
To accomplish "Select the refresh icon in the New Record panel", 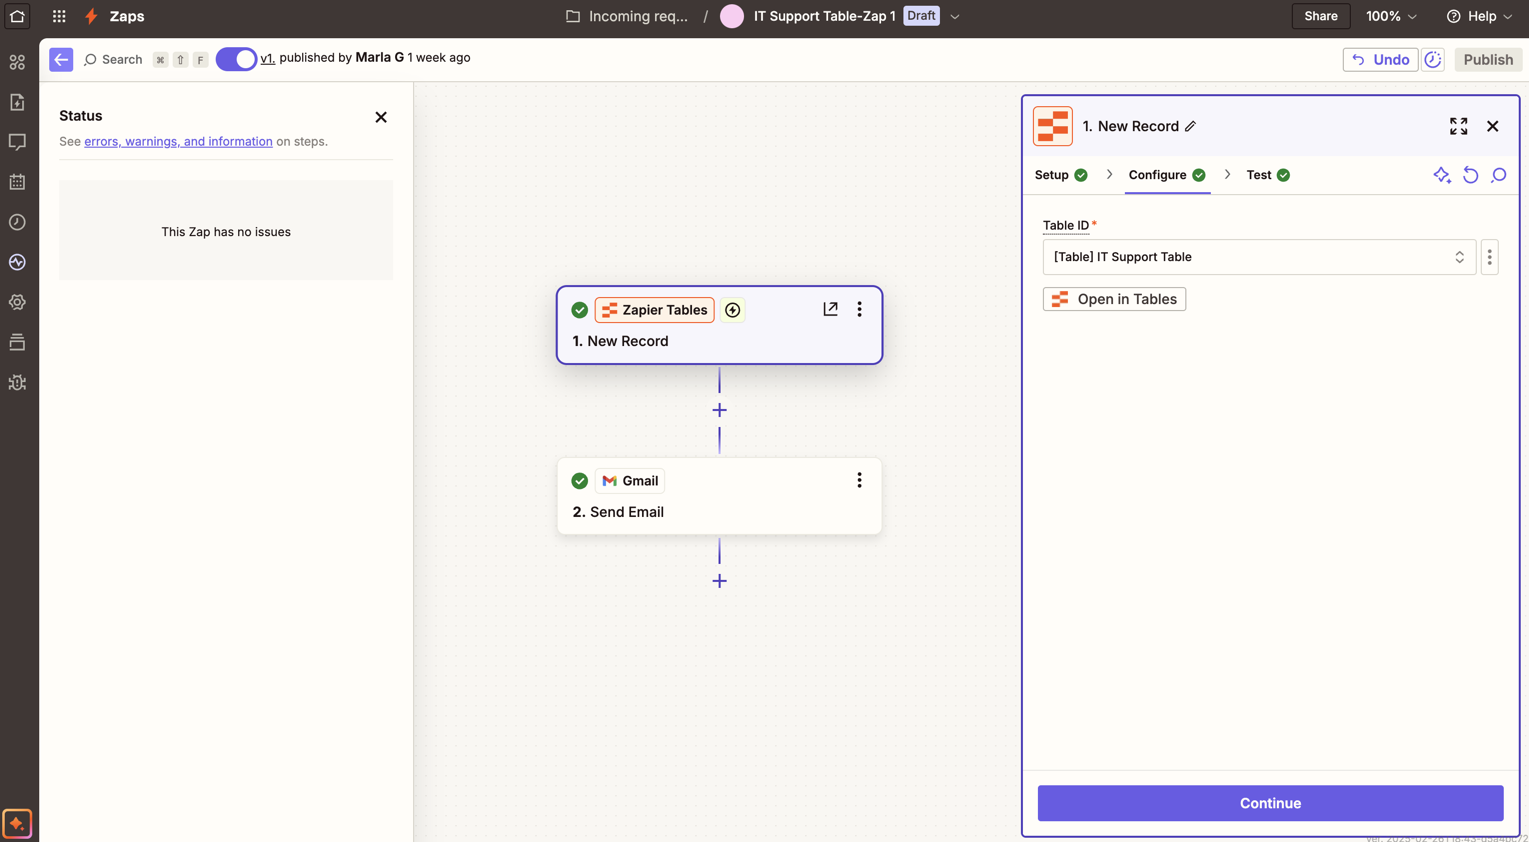I will click(x=1470, y=175).
